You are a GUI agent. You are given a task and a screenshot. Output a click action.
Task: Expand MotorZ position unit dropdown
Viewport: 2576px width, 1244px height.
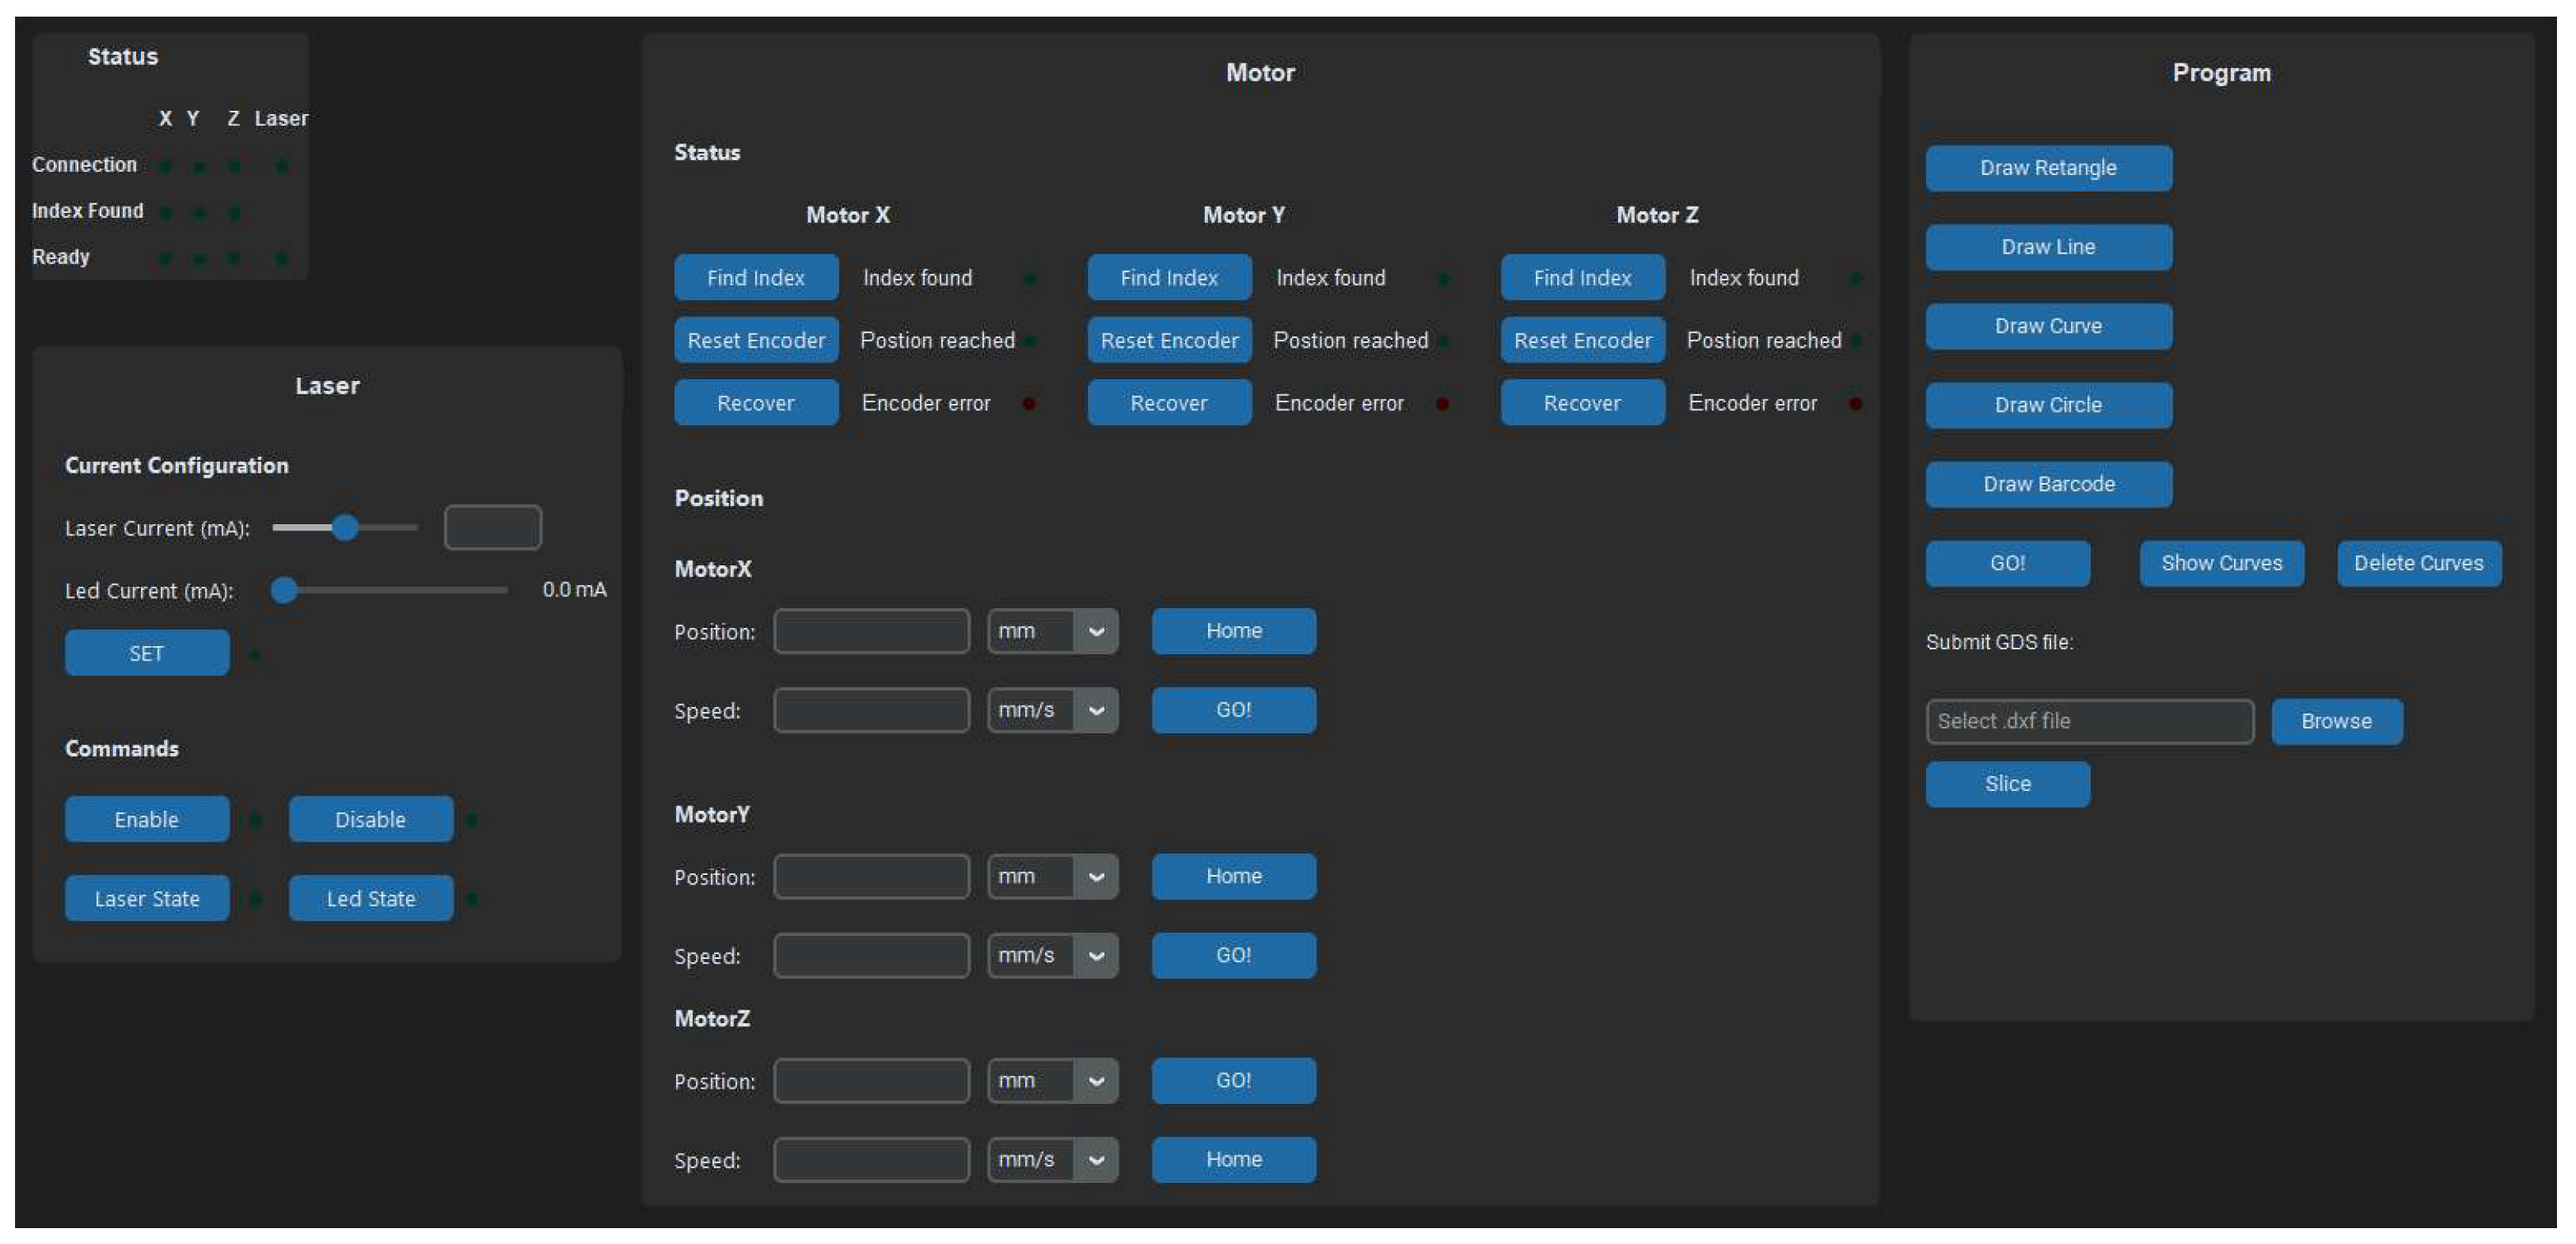click(1052, 1081)
